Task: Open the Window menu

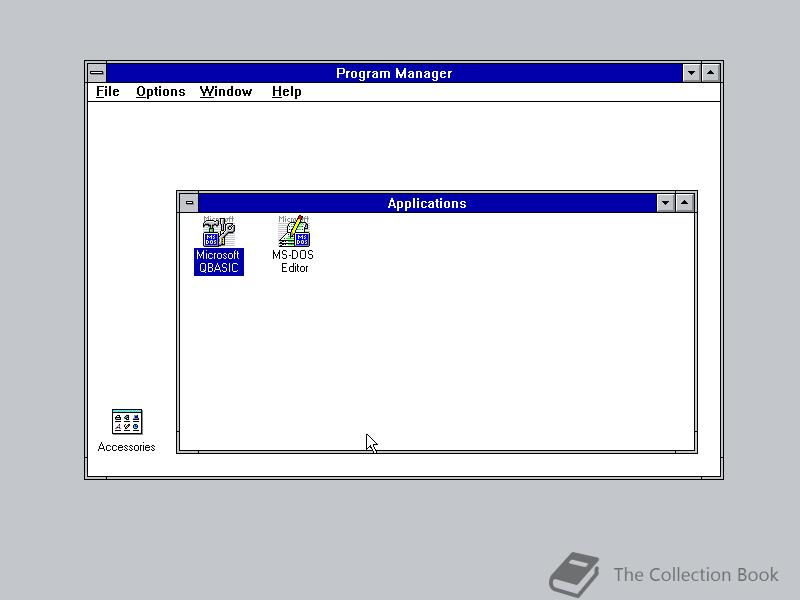Action: click(226, 92)
